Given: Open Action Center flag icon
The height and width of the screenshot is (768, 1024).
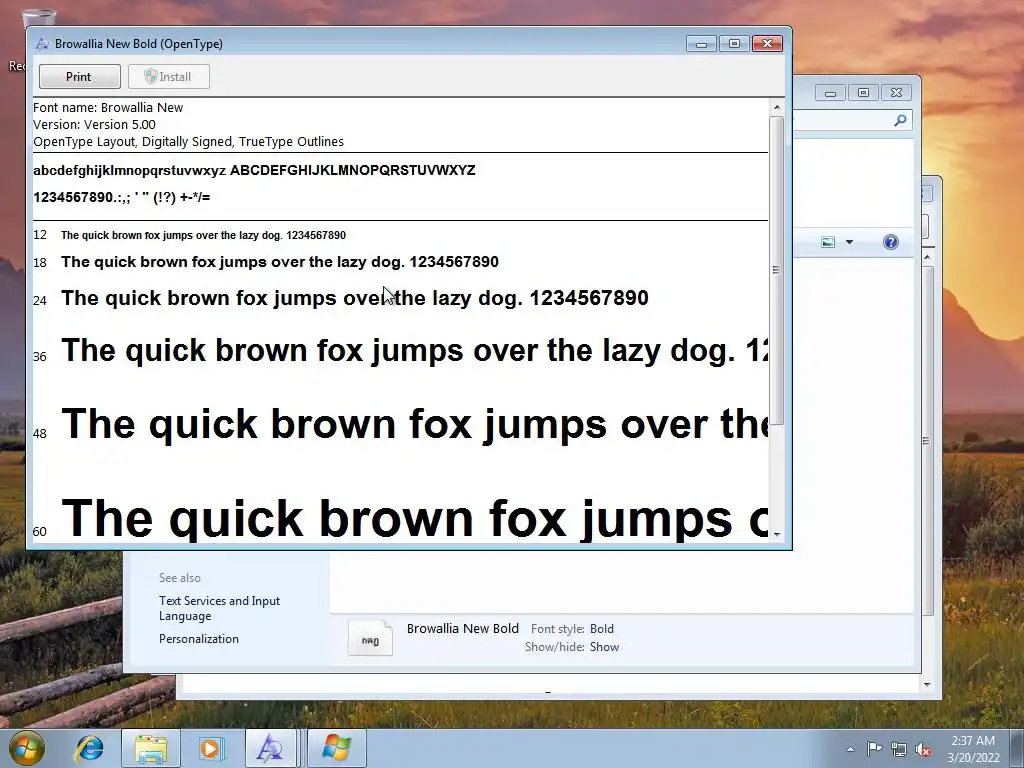Looking at the screenshot, I should click(x=874, y=749).
